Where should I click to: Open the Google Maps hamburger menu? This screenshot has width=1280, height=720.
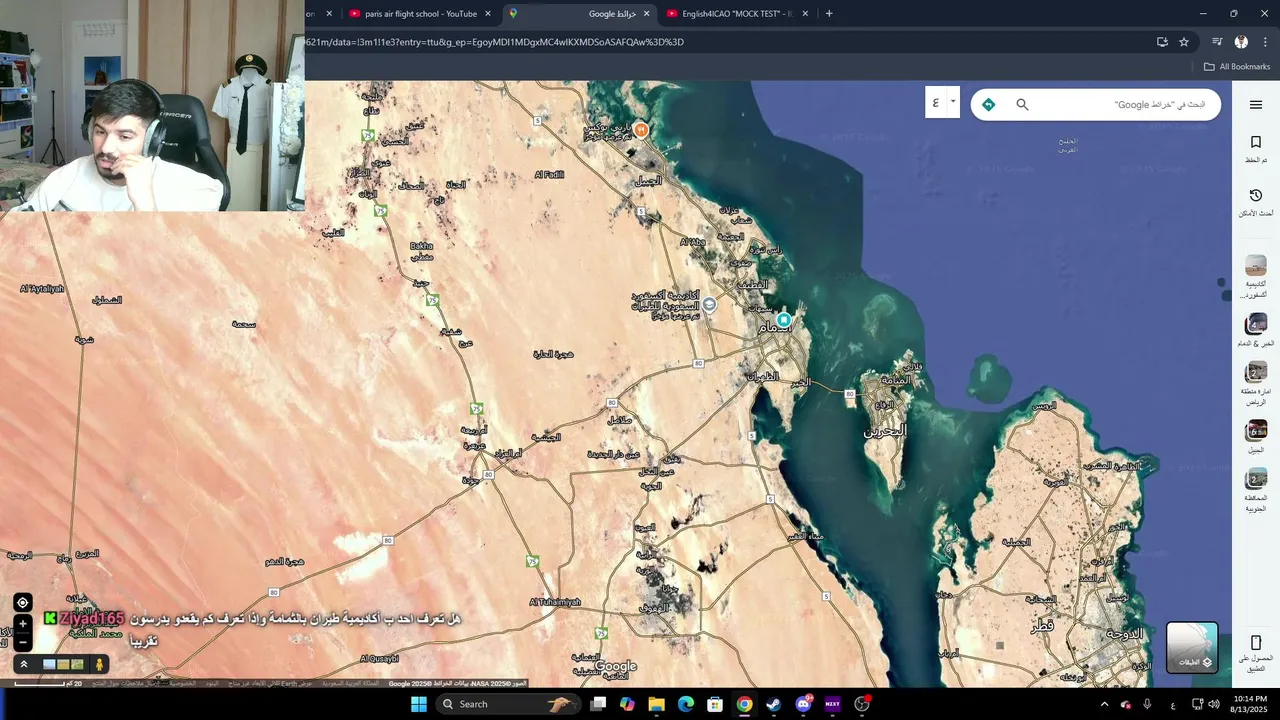pos(1256,105)
